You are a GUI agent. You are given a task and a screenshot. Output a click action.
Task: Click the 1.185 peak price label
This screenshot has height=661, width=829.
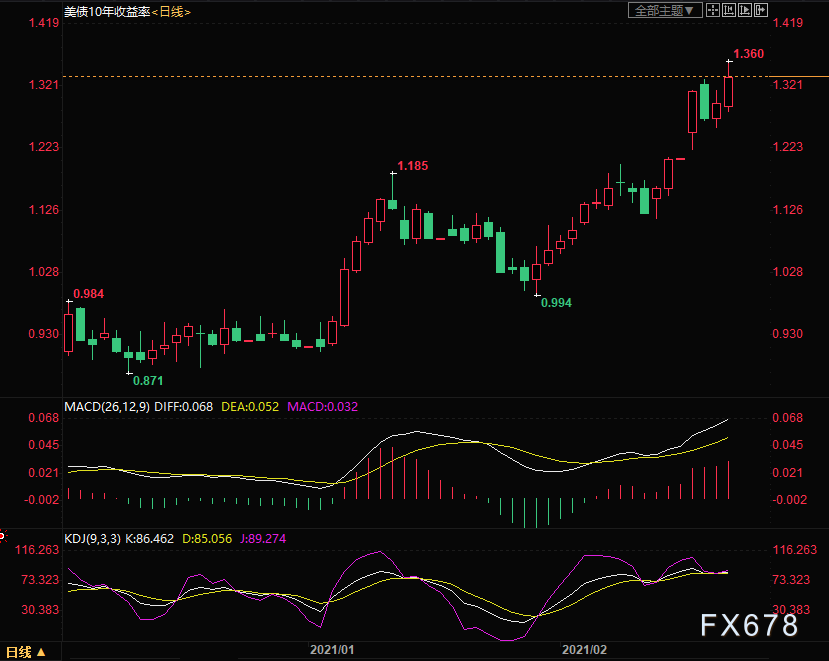click(x=412, y=166)
